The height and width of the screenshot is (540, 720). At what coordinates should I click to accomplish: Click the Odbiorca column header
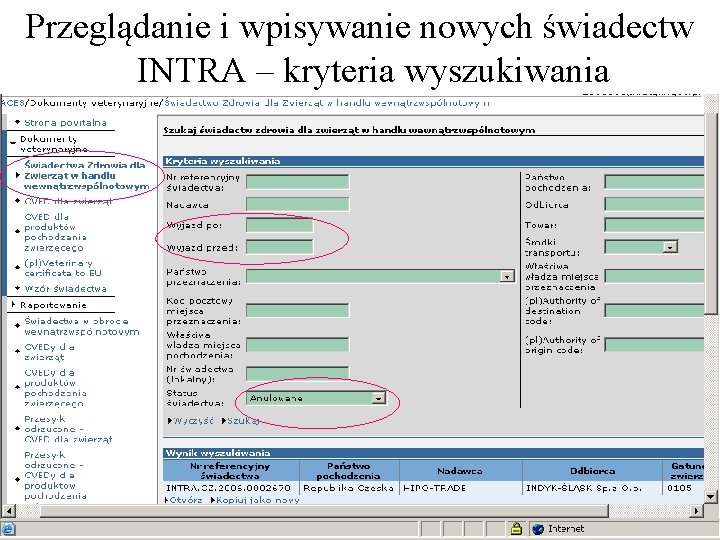(x=592, y=471)
